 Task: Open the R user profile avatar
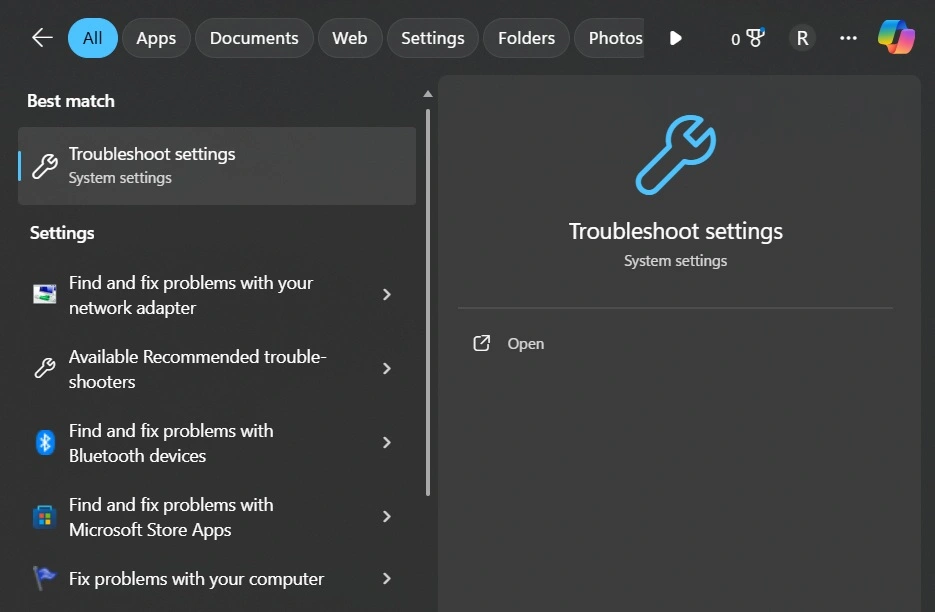click(801, 38)
